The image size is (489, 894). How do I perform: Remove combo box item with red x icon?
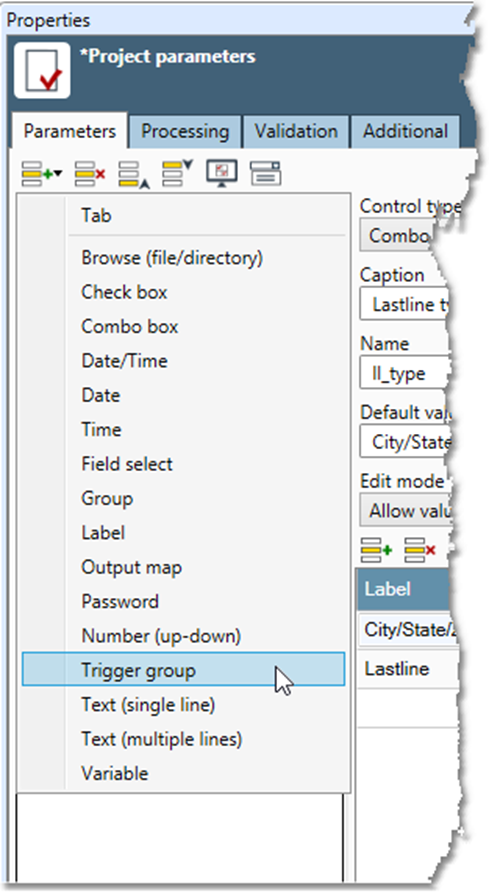(419, 551)
